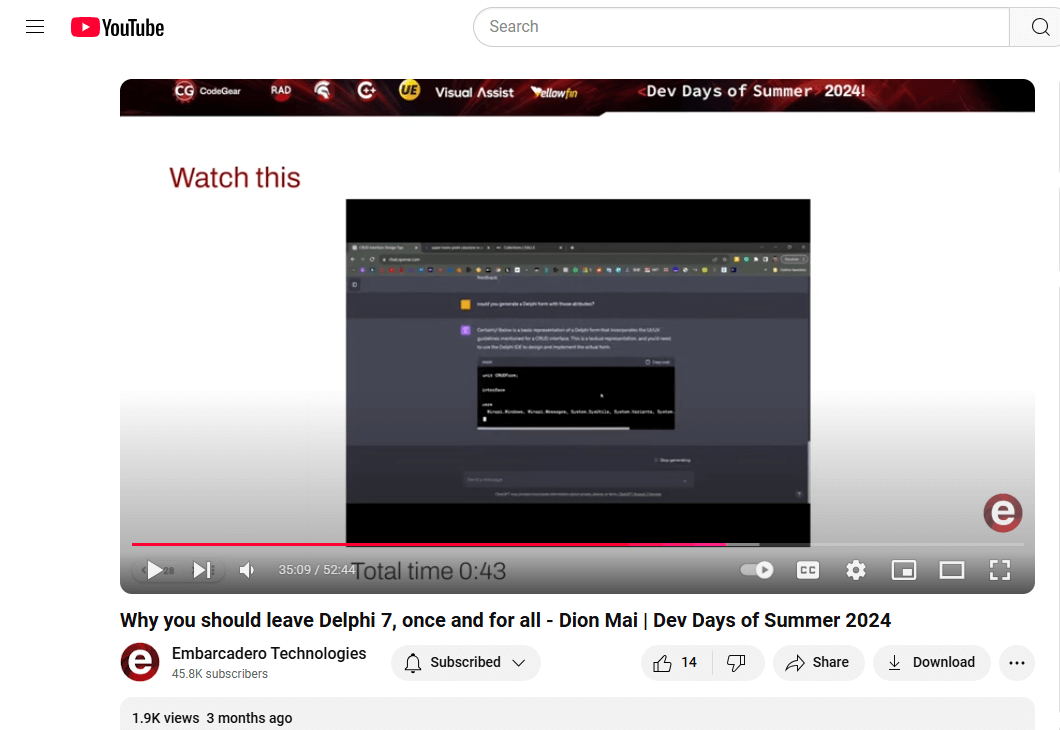Click the 45.8K subscribers text

coord(220,674)
